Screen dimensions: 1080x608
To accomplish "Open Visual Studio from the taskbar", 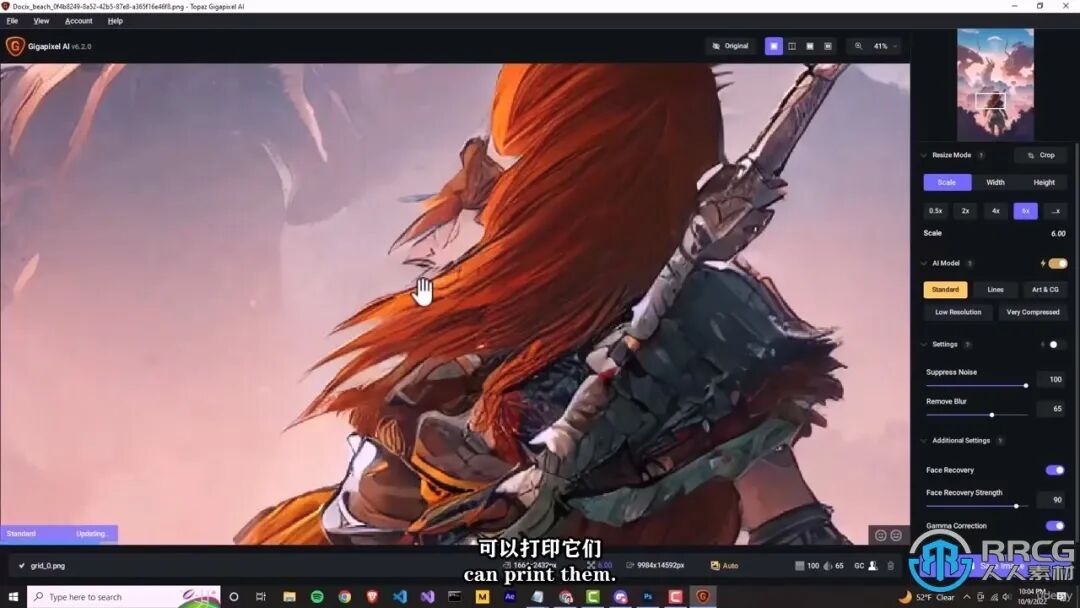I will click(427, 596).
